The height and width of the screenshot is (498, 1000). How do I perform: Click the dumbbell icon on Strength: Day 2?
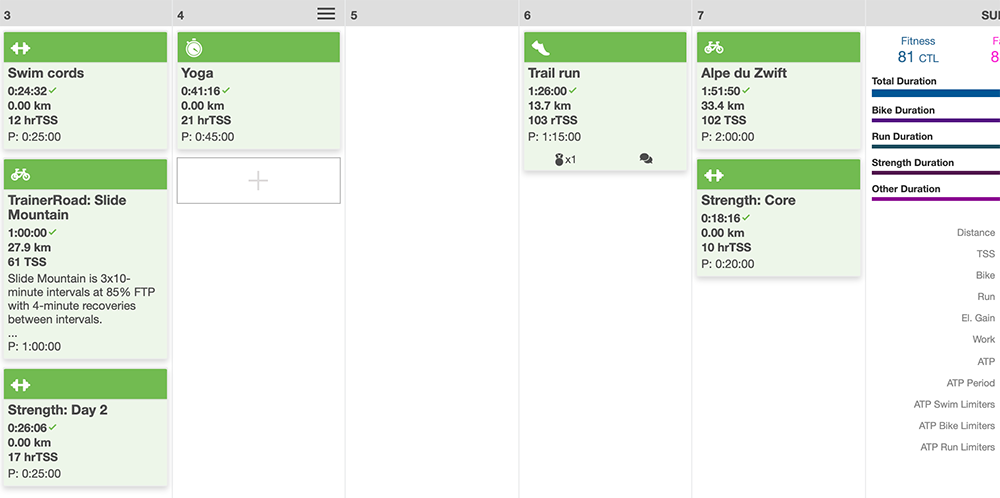coord(20,385)
